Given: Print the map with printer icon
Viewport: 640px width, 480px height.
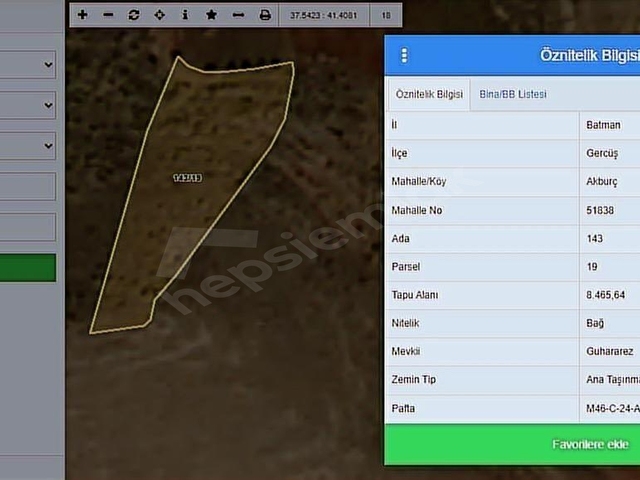Looking at the screenshot, I should pos(265,15).
